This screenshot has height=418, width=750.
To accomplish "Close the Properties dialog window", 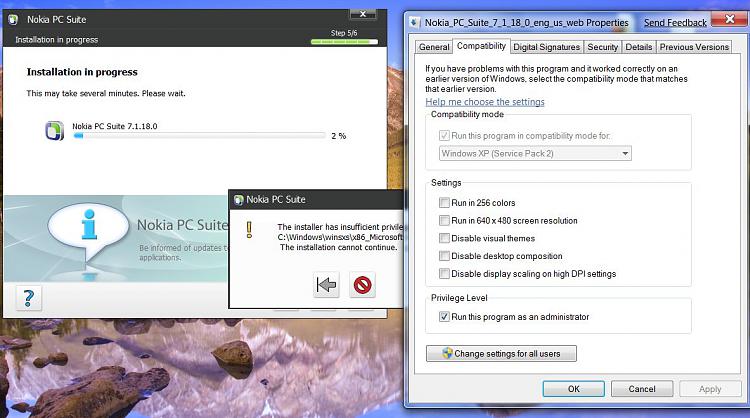I will pyautogui.click(x=729, y=19).
